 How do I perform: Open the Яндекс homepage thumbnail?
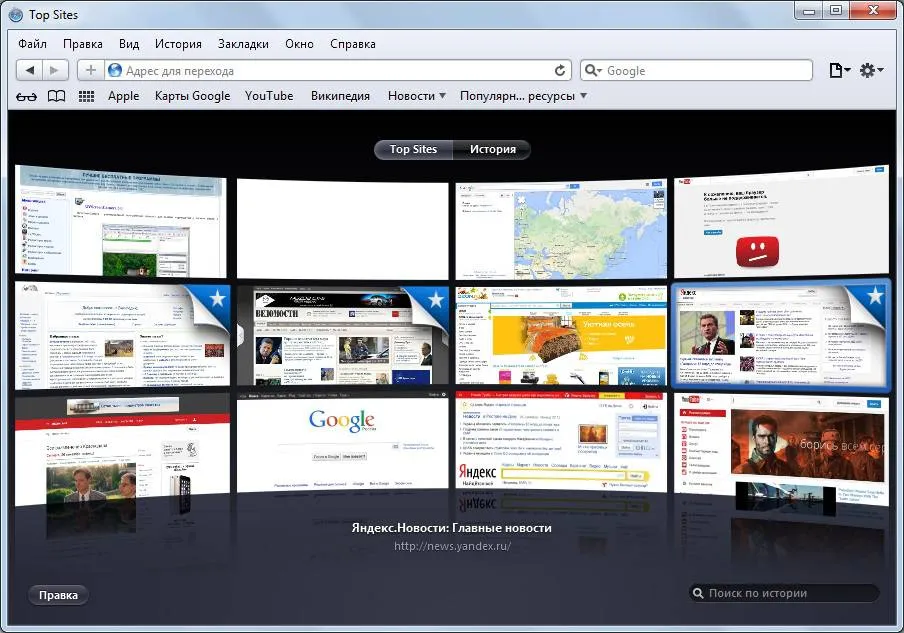click(x=561, y=443)
